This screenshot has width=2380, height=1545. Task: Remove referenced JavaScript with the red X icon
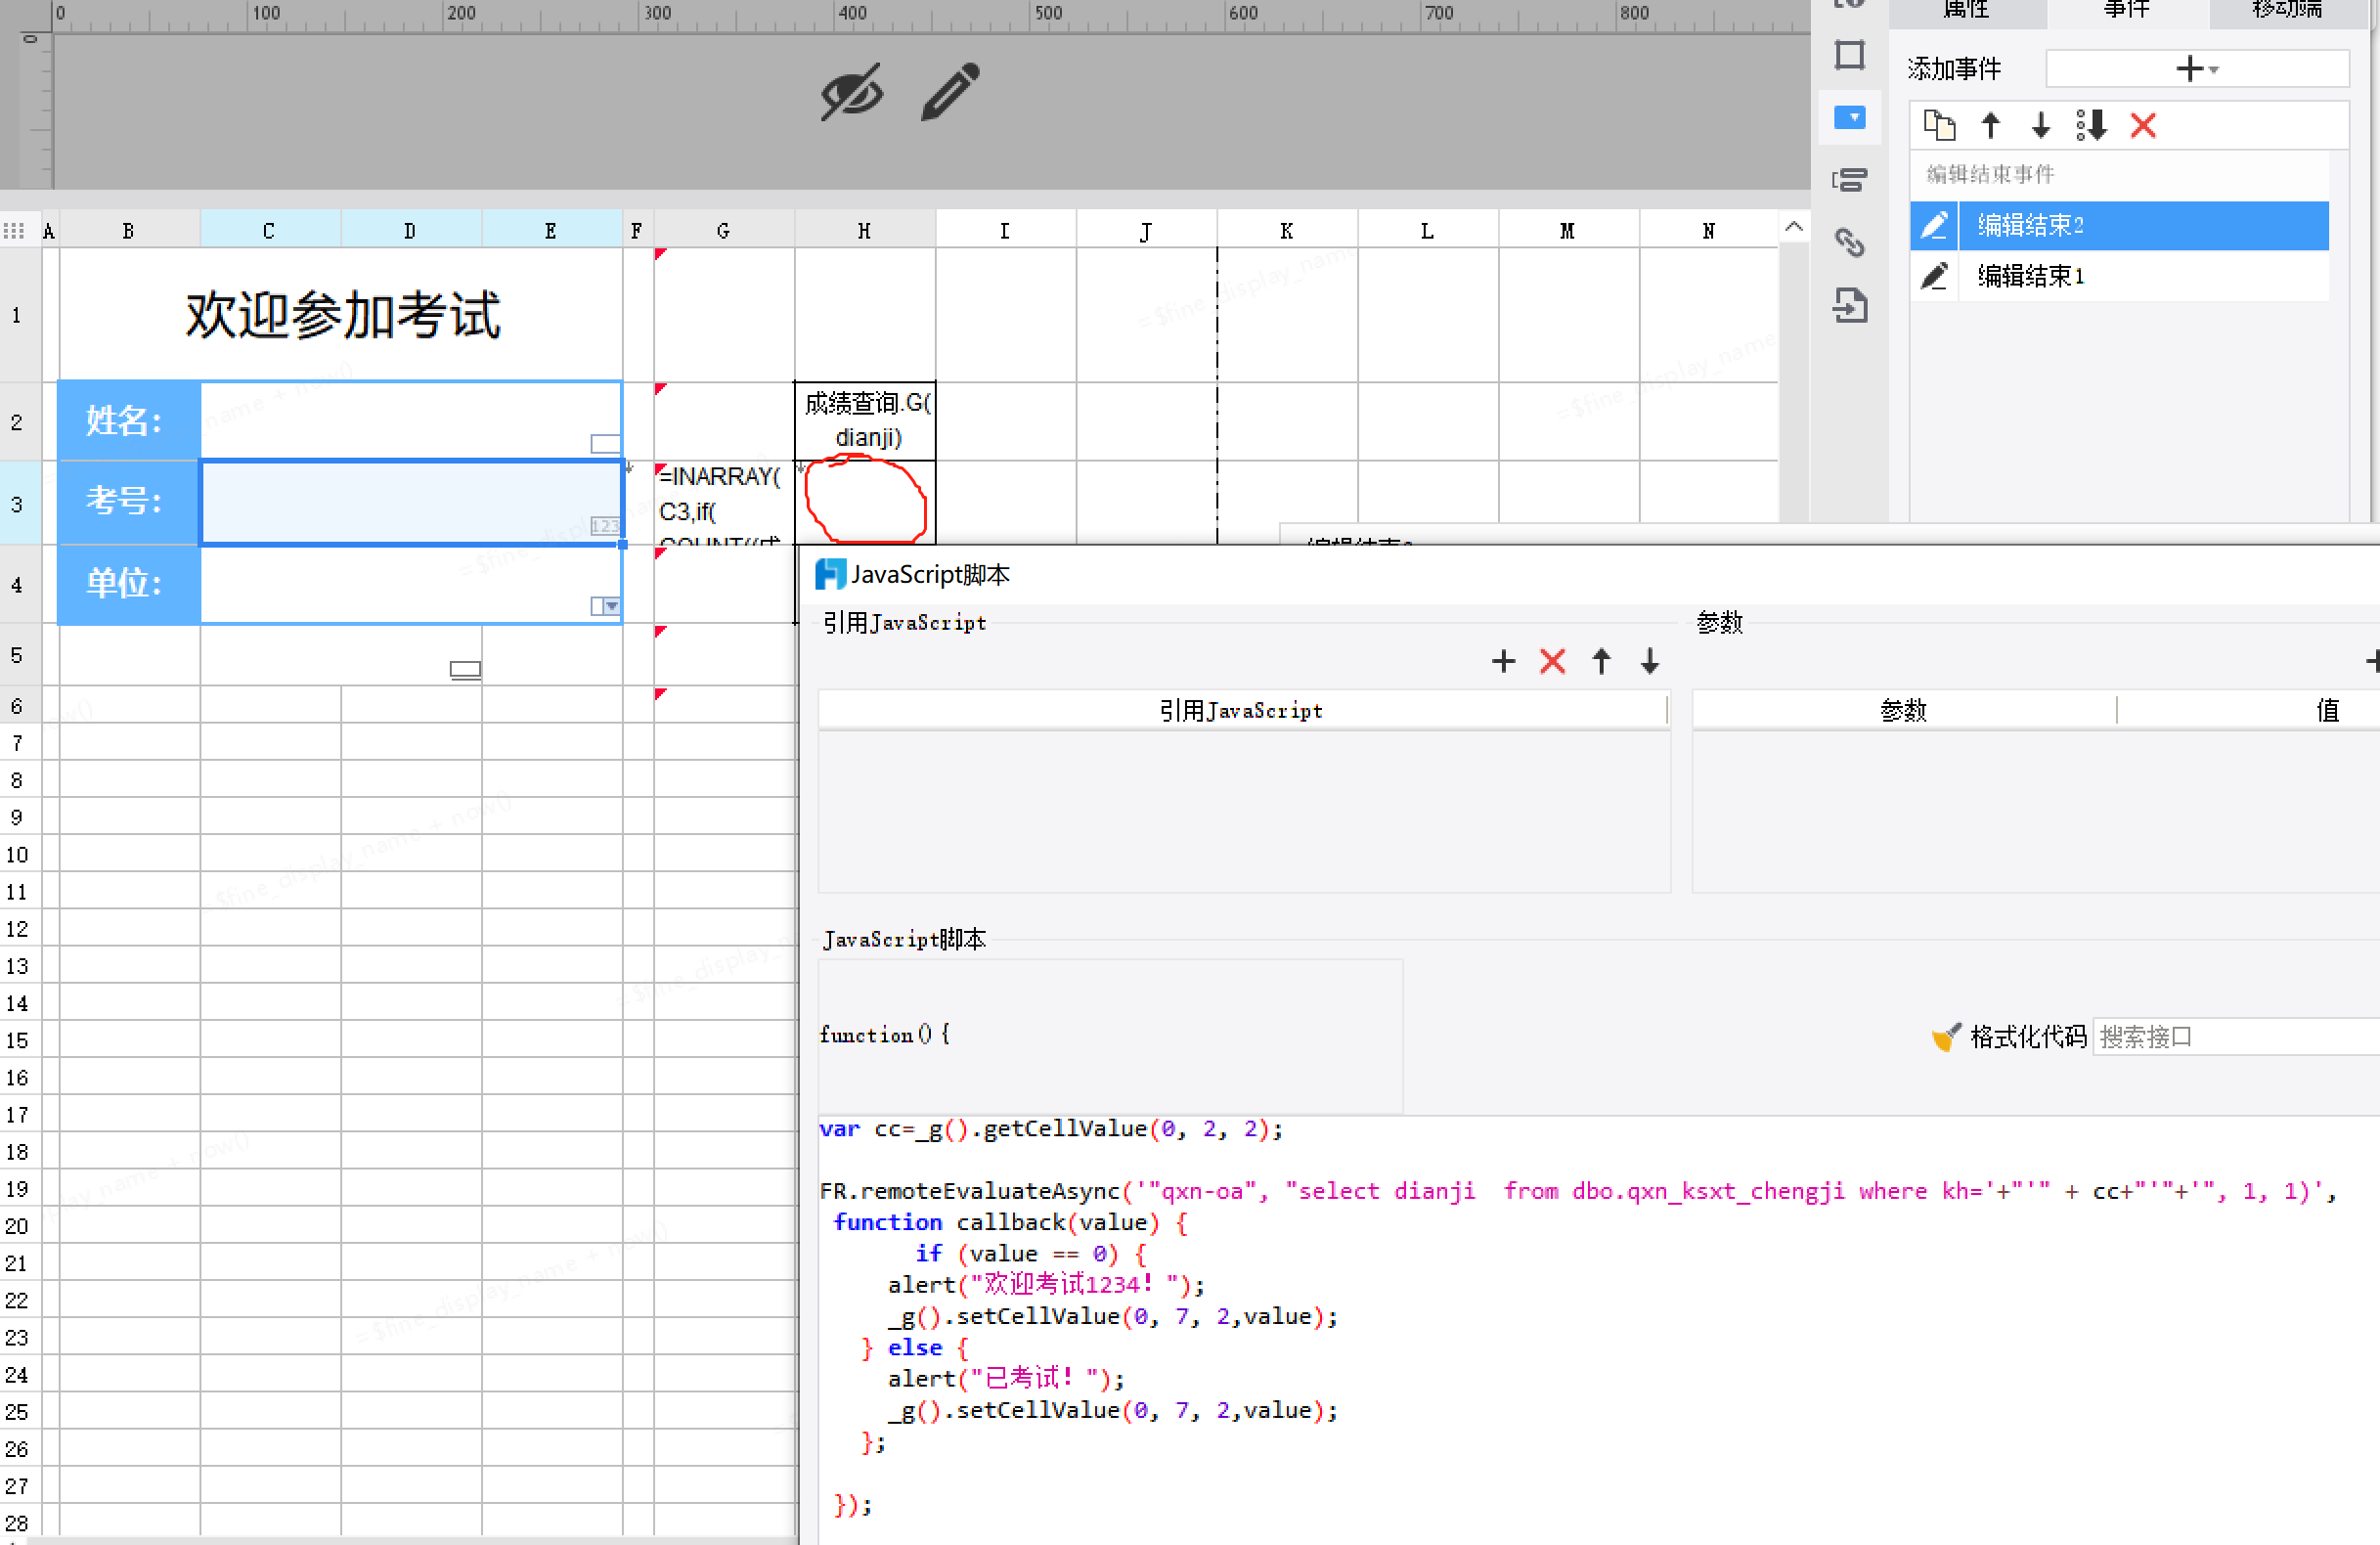coord(1552,661)
